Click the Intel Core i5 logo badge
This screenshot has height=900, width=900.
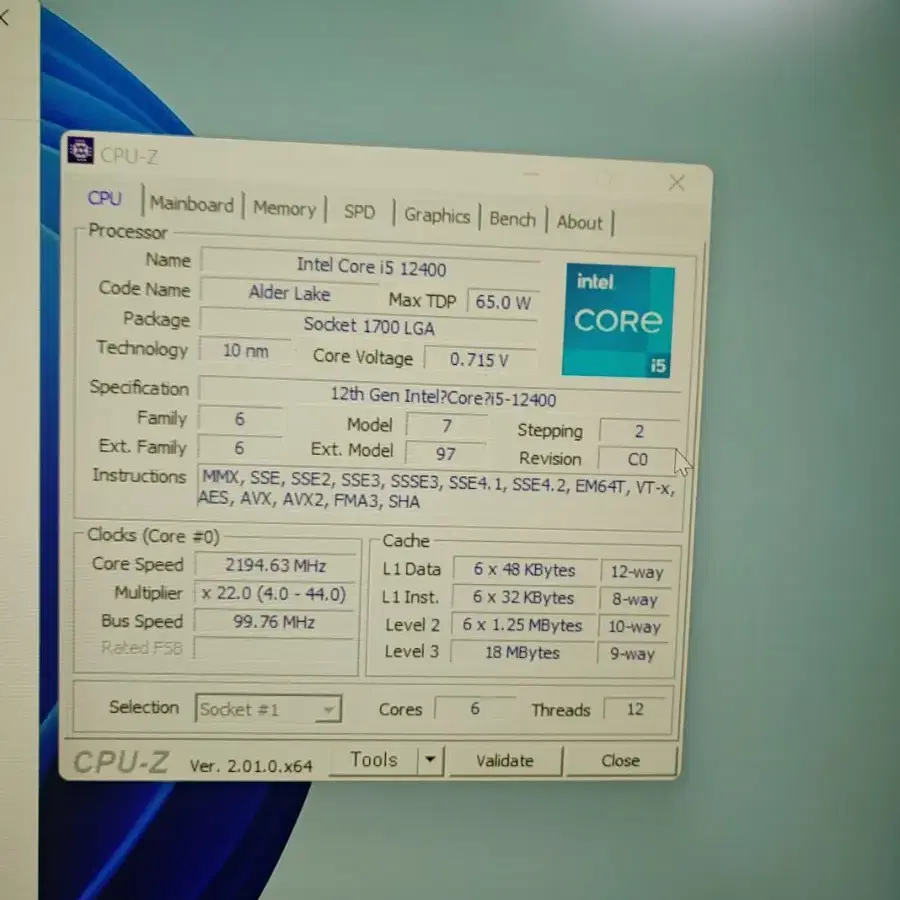[x=618, y=321]
